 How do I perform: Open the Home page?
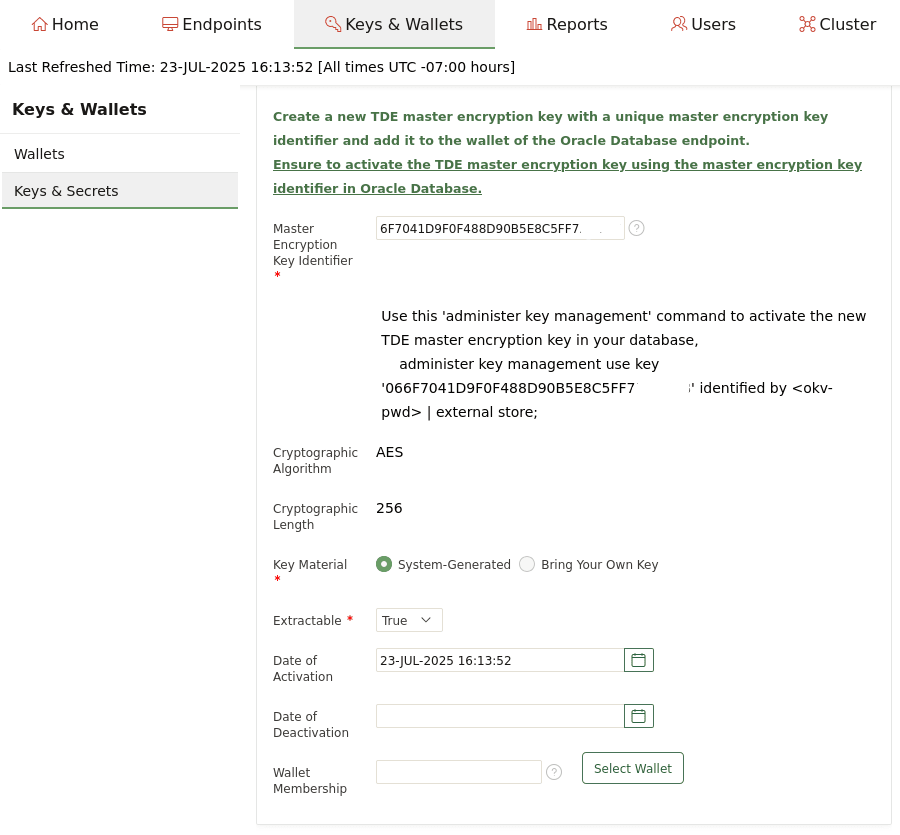pyautogui.click(x=40, y=24)
